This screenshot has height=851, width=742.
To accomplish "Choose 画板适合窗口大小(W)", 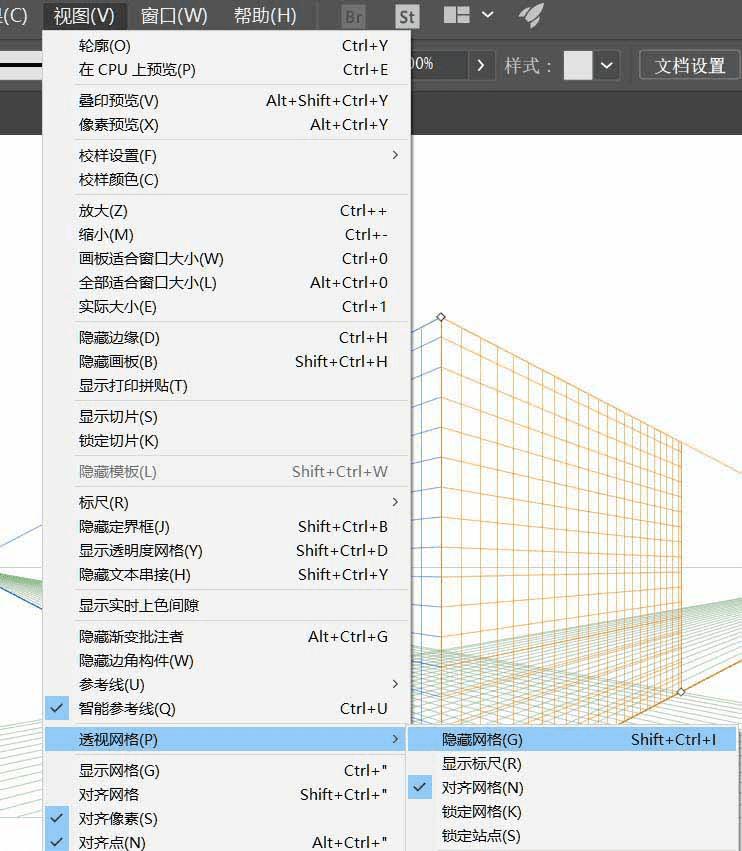I will click(227, 258).
